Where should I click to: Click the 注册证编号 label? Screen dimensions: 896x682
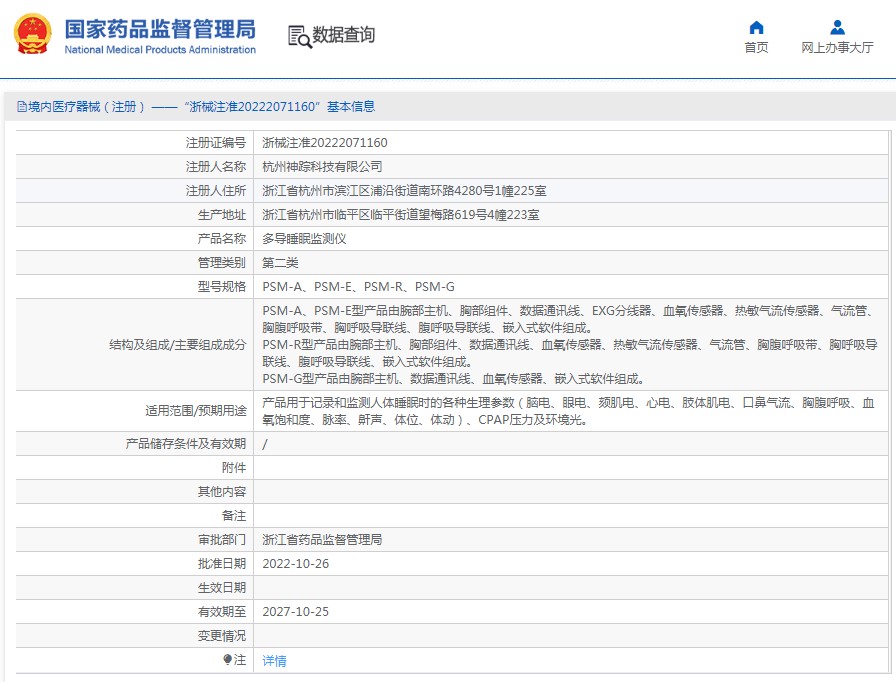click(215, 143)
